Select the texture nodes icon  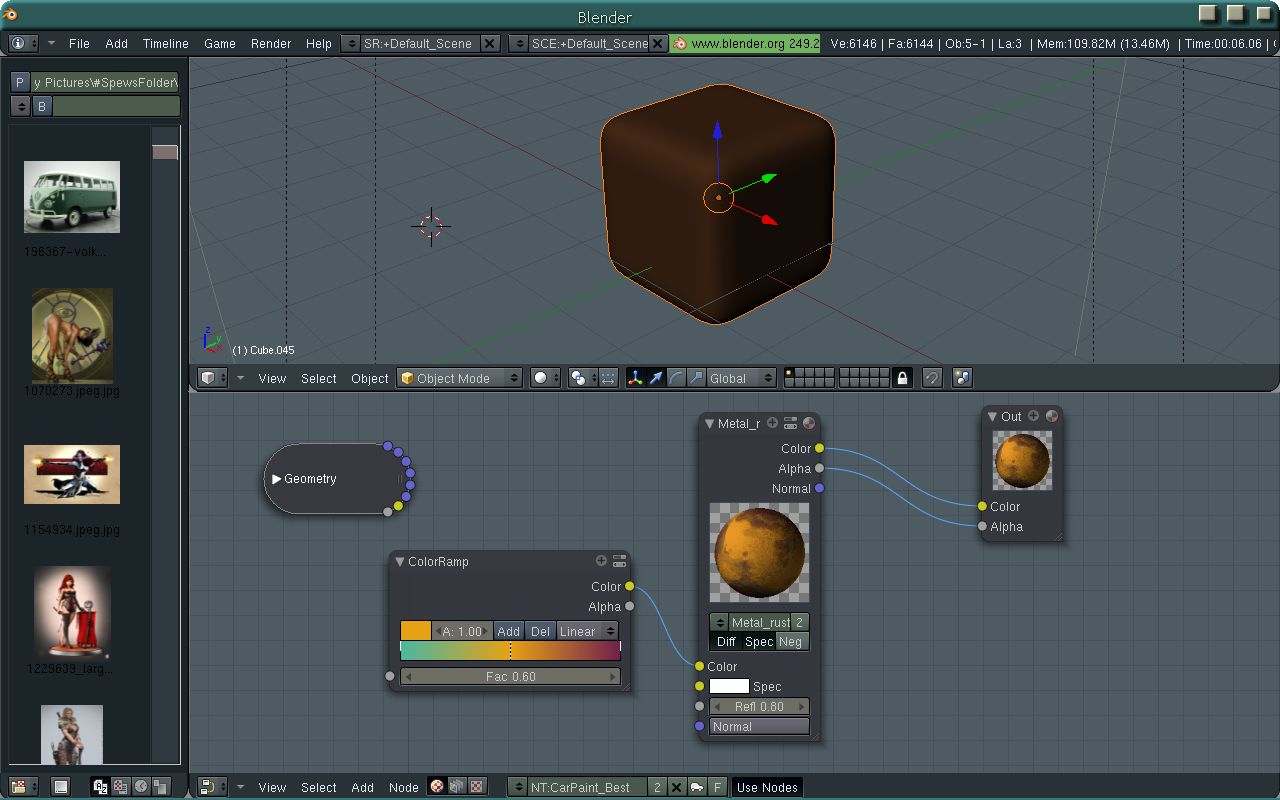coord(477,787)
